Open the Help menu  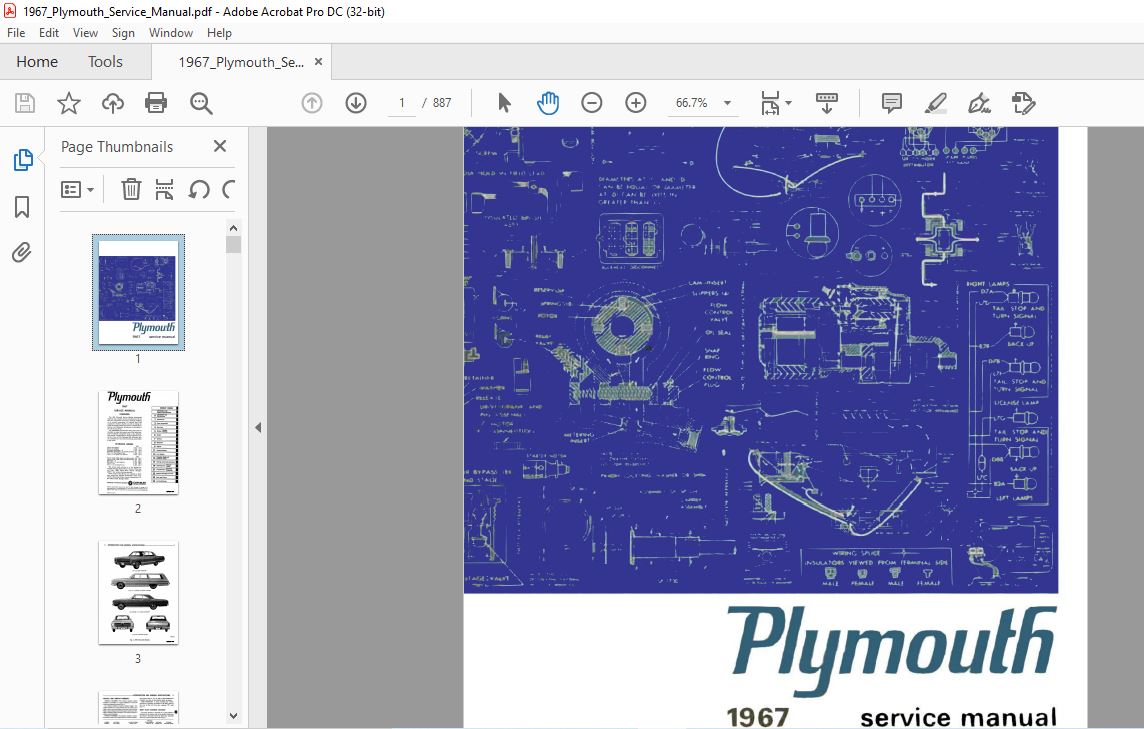(219, 33)
